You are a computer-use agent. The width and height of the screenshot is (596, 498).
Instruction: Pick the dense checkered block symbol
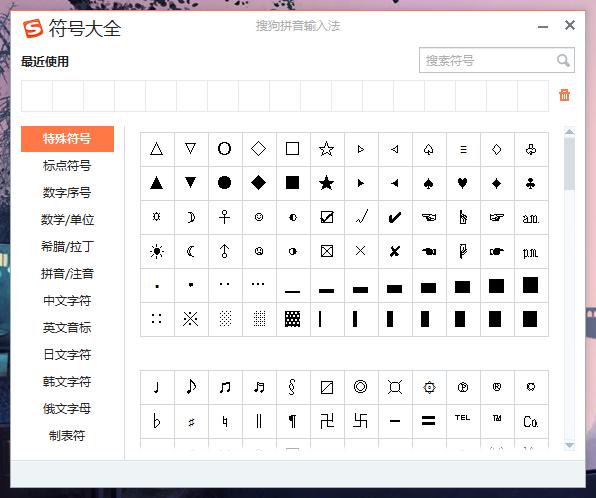pos(292,319)
